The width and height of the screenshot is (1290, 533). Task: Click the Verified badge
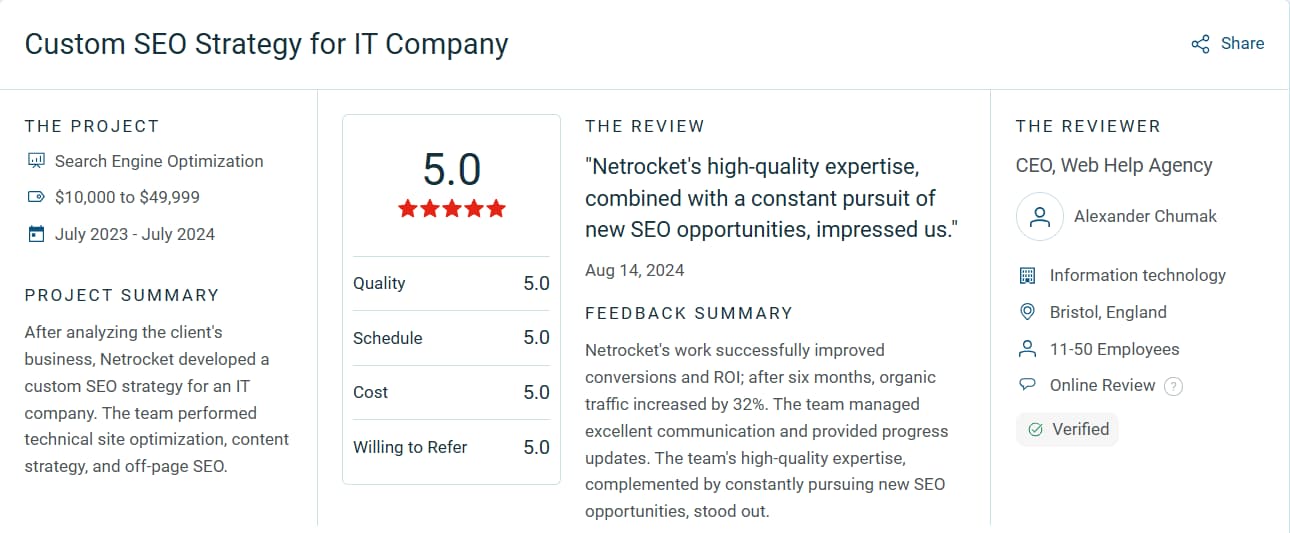click(1067, 429)
